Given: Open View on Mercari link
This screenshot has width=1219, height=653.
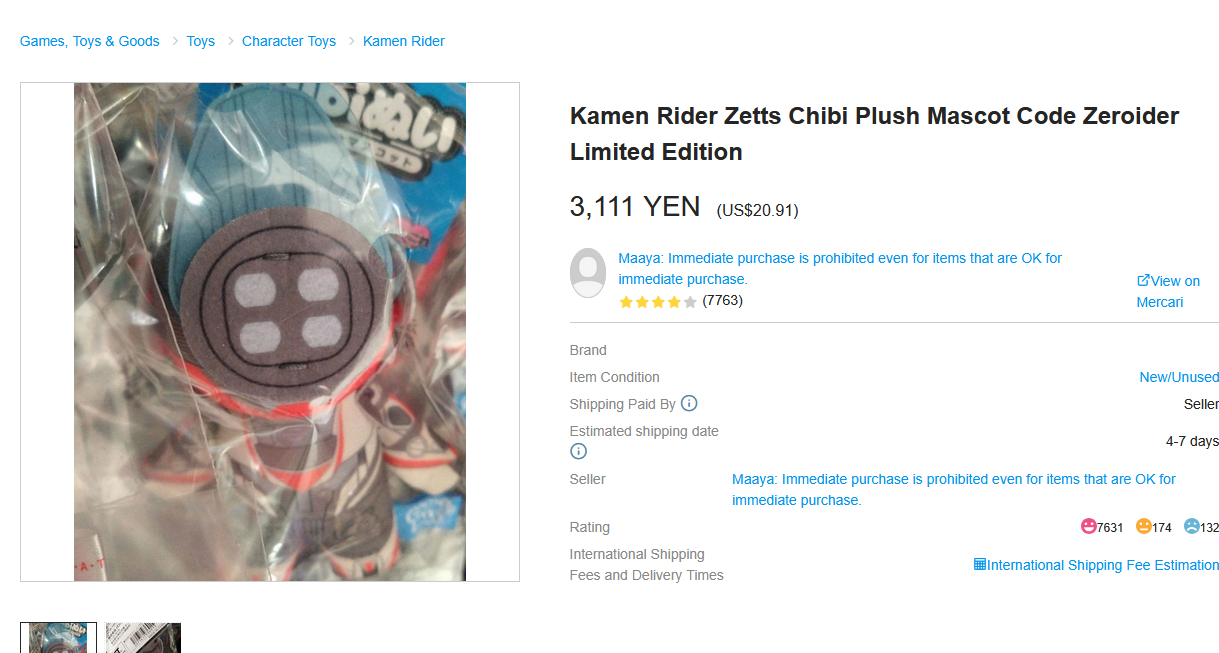Looking at the screenshot, I should (1168, 291).
